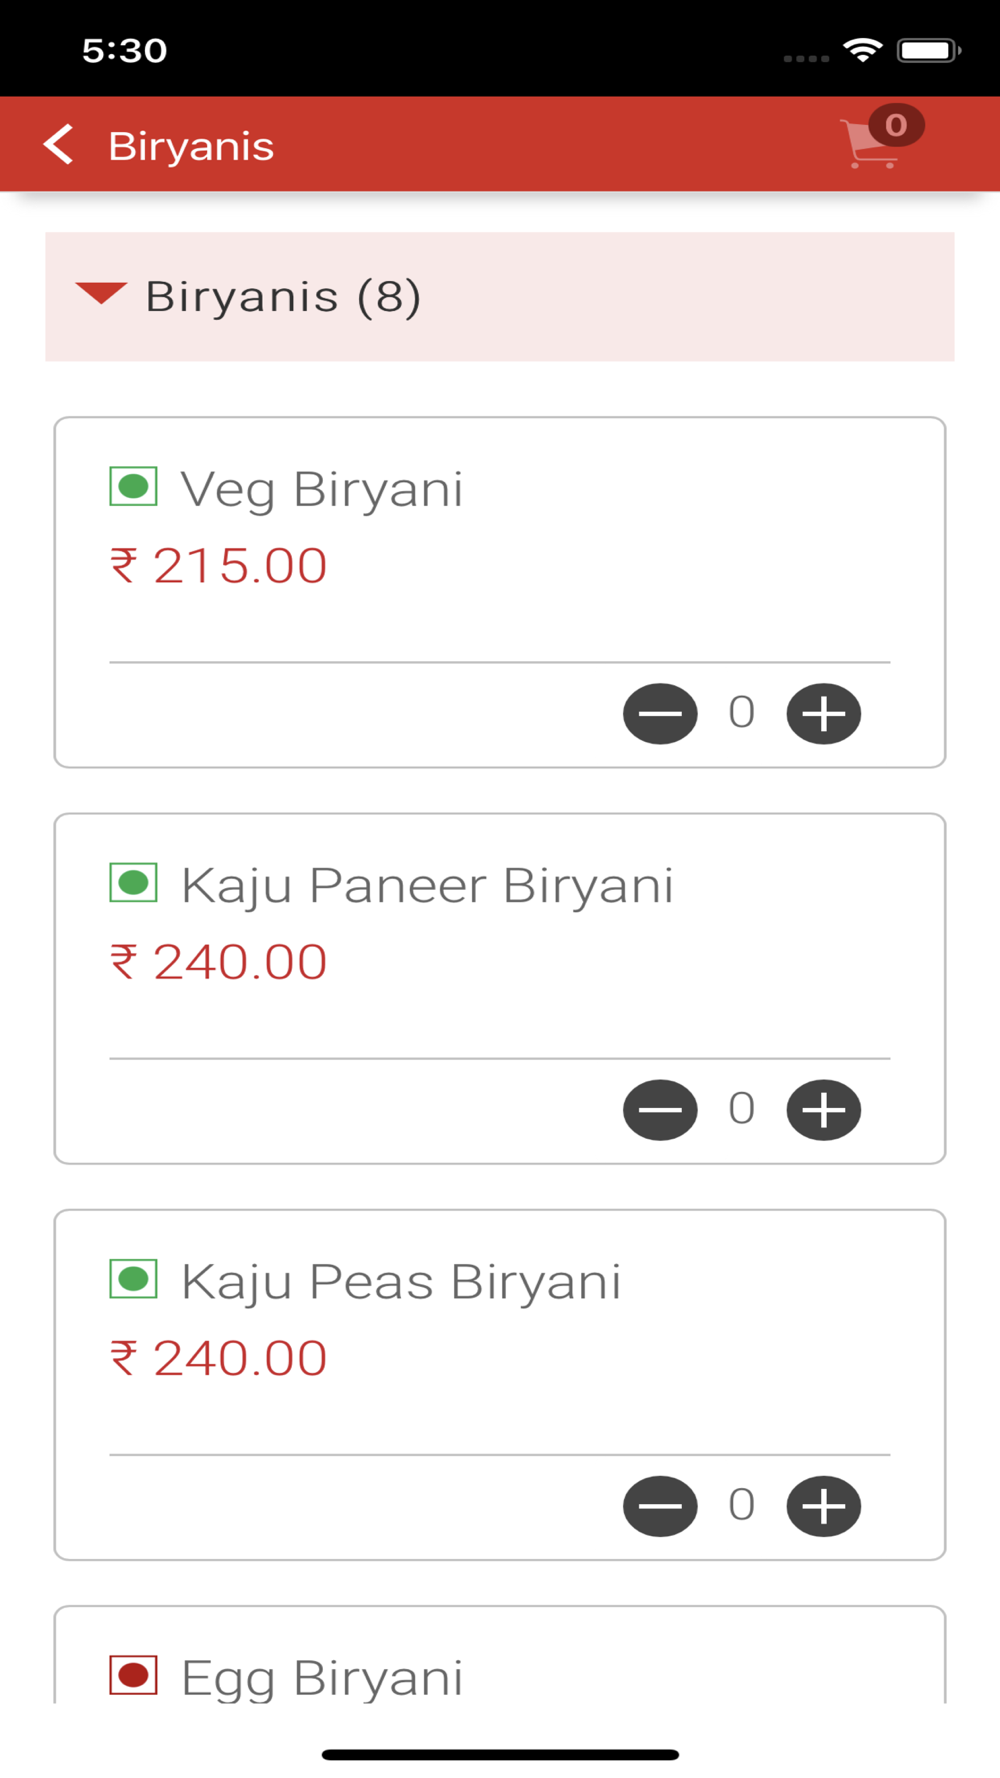The image size is (1000, 1778).
Task: Increase Kaju Peas Biryani quantity
Action: [x=824, y=1506]
